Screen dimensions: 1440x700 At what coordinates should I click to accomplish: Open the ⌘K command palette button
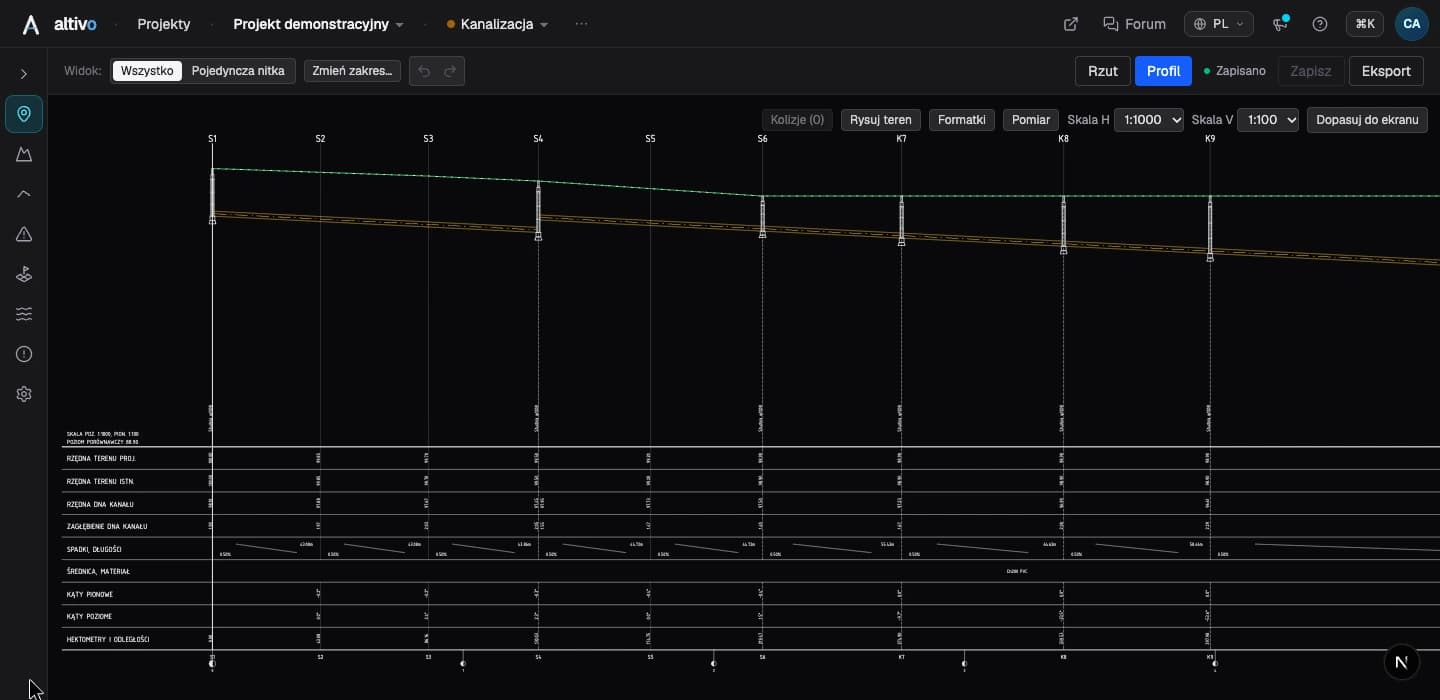click(x=1365, y=24)
